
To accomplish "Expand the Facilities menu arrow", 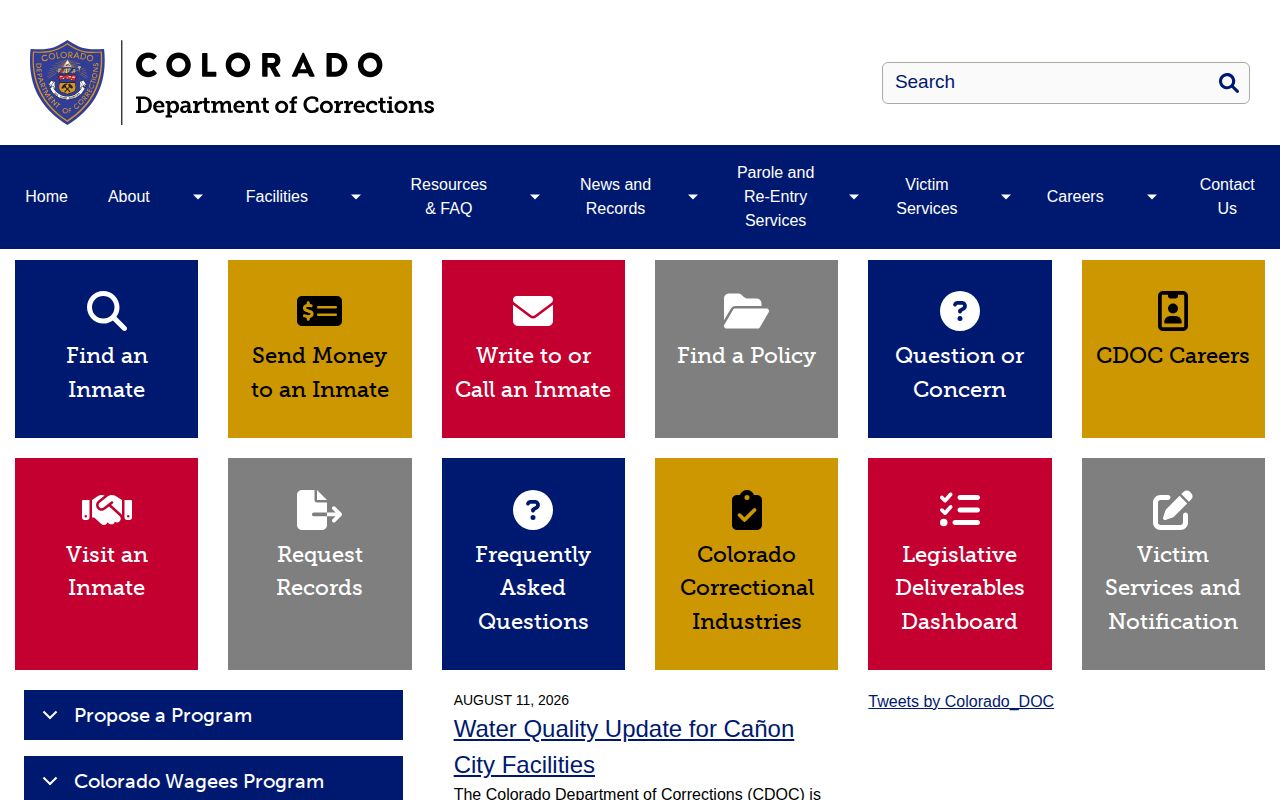I will (356, 197).
